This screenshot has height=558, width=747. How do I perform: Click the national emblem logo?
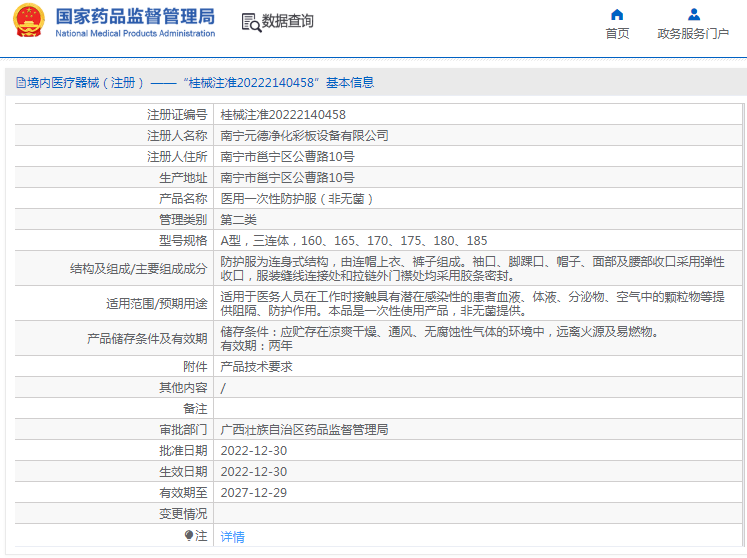click(x=30, y=20)
